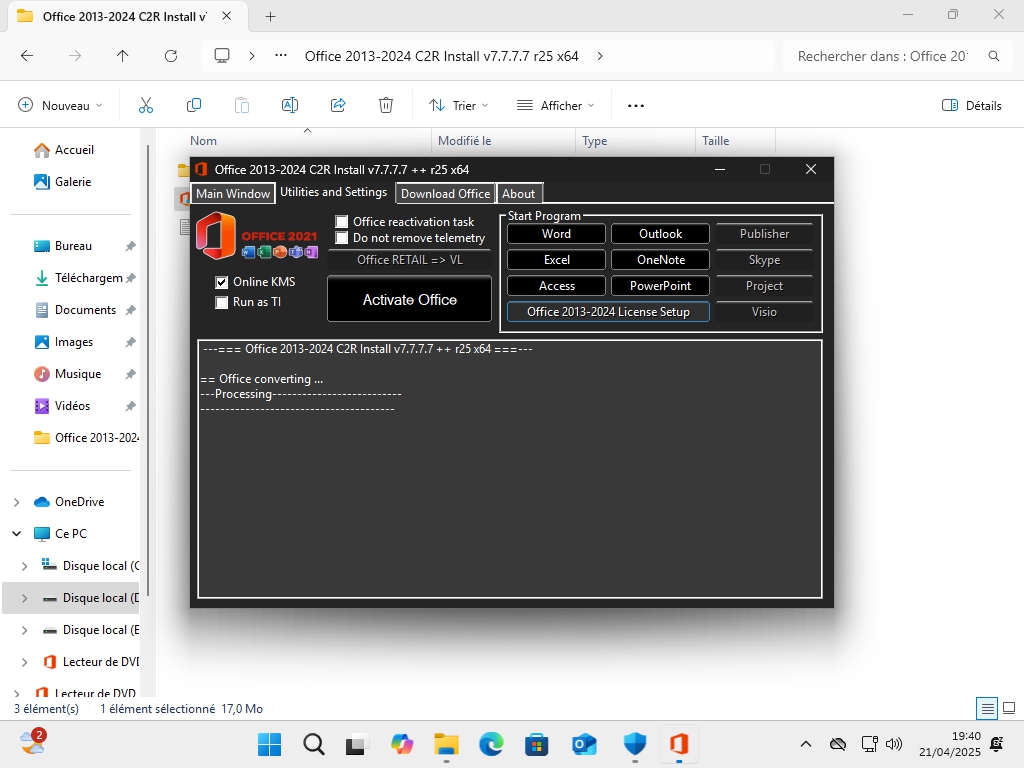Click the Share icon in toolbar
Image resolution: width=1024 pixels, height=768 pixels.
pos(338,105)
